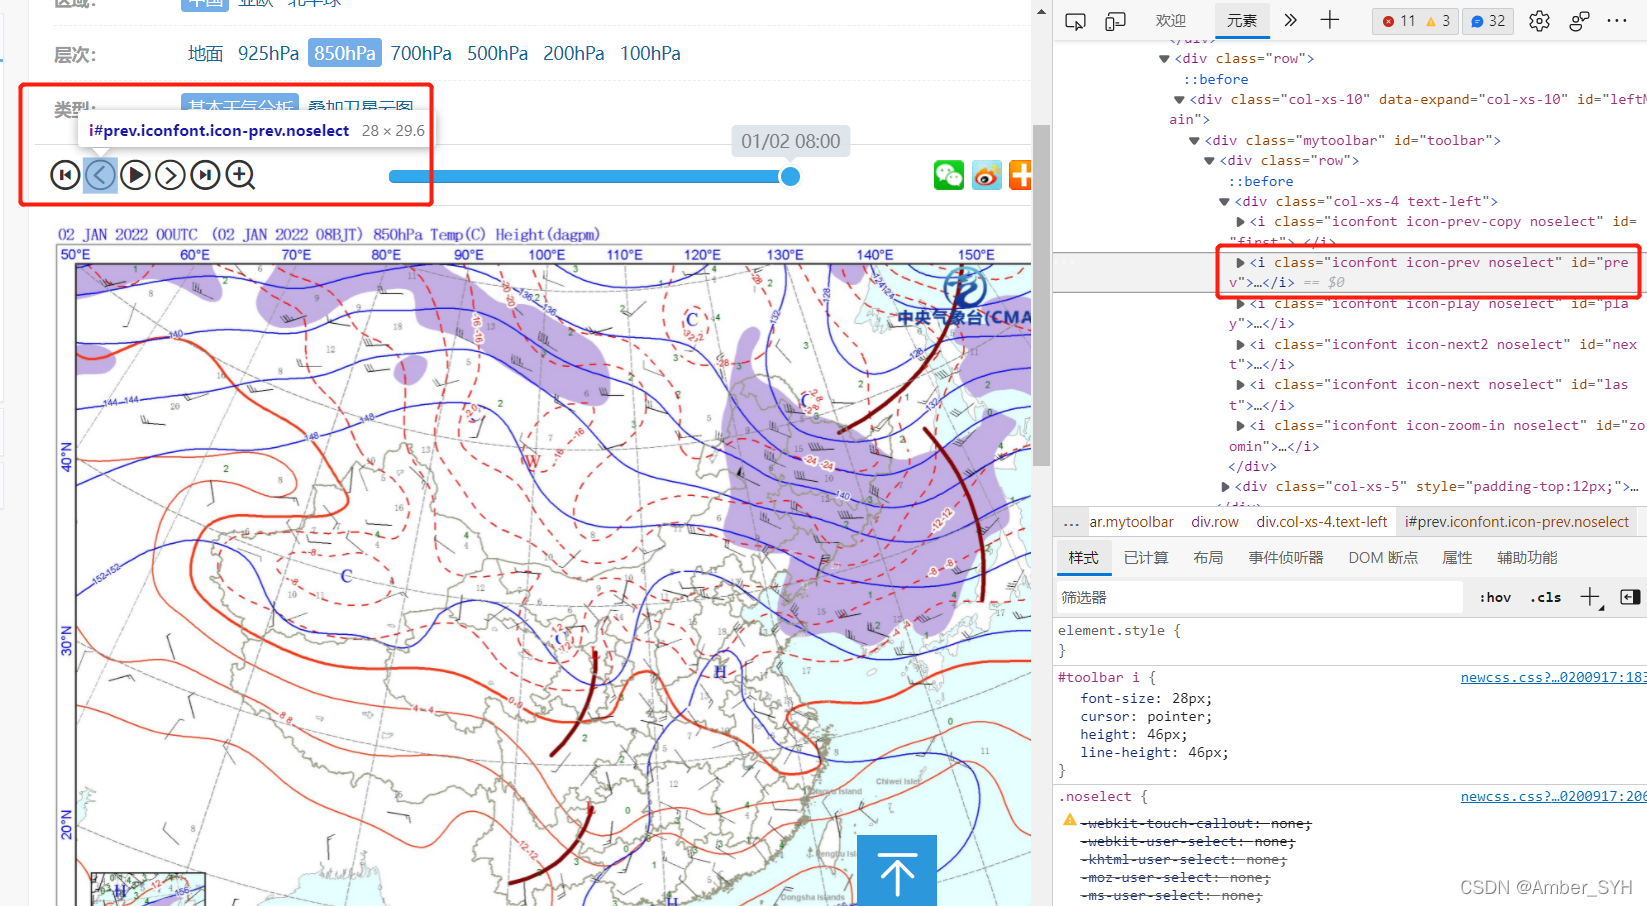Zoom in on the weather map
The width and height of the screenshot is (1647, 906).
(x=240, y=176)
